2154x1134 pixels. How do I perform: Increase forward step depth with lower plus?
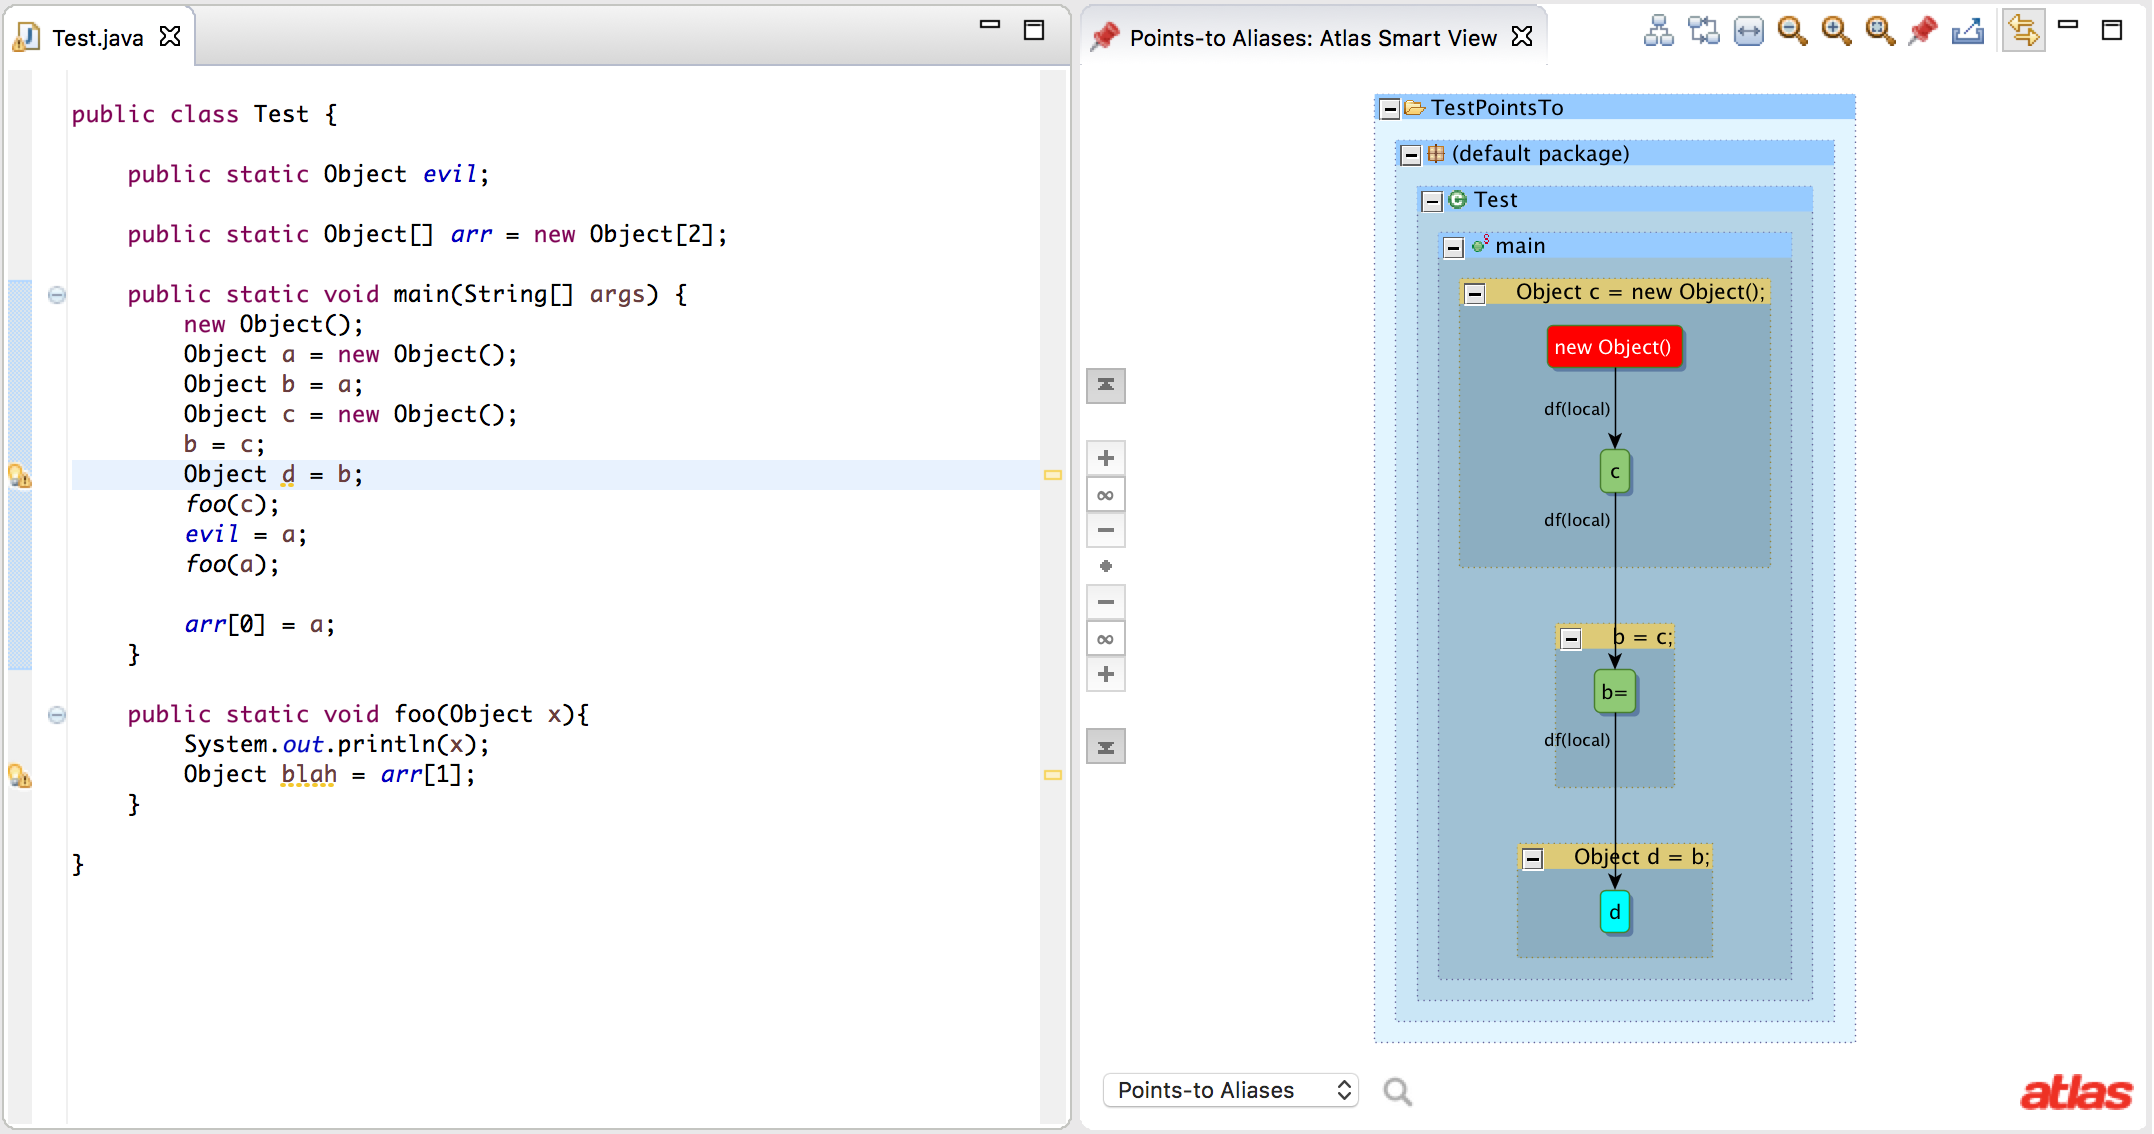(1106, 674)
